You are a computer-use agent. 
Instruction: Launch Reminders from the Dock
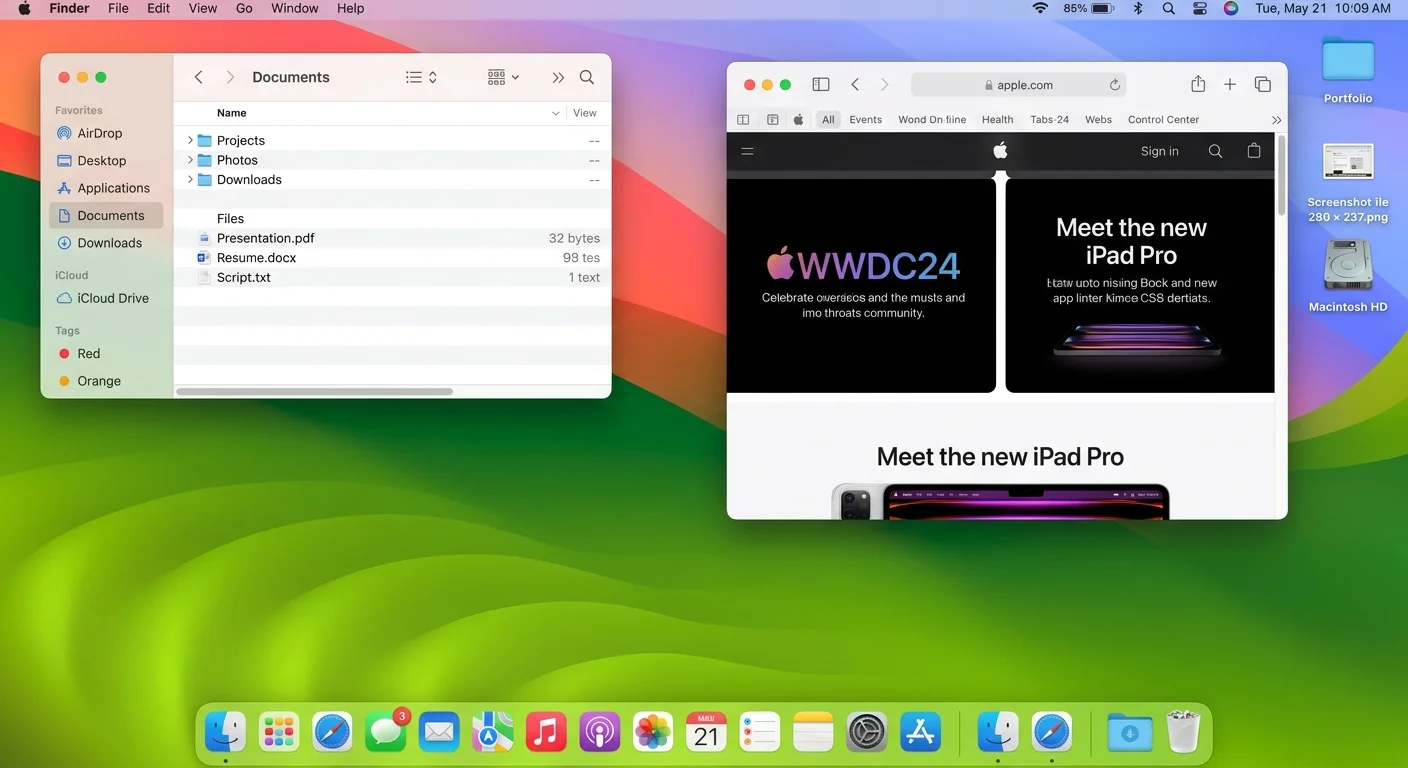coord(760,733)
